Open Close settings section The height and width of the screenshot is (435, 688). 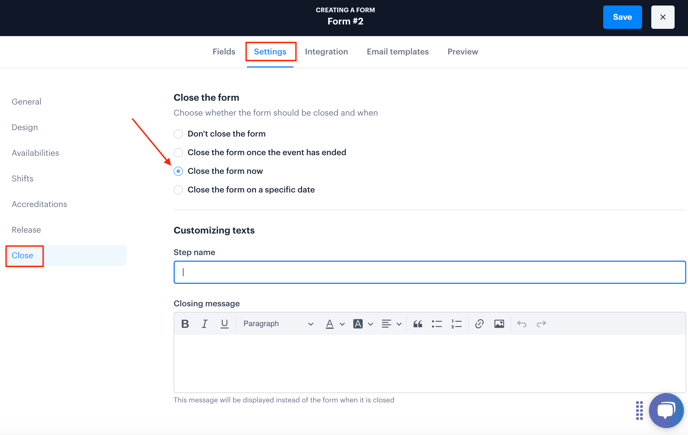point(66,255)
